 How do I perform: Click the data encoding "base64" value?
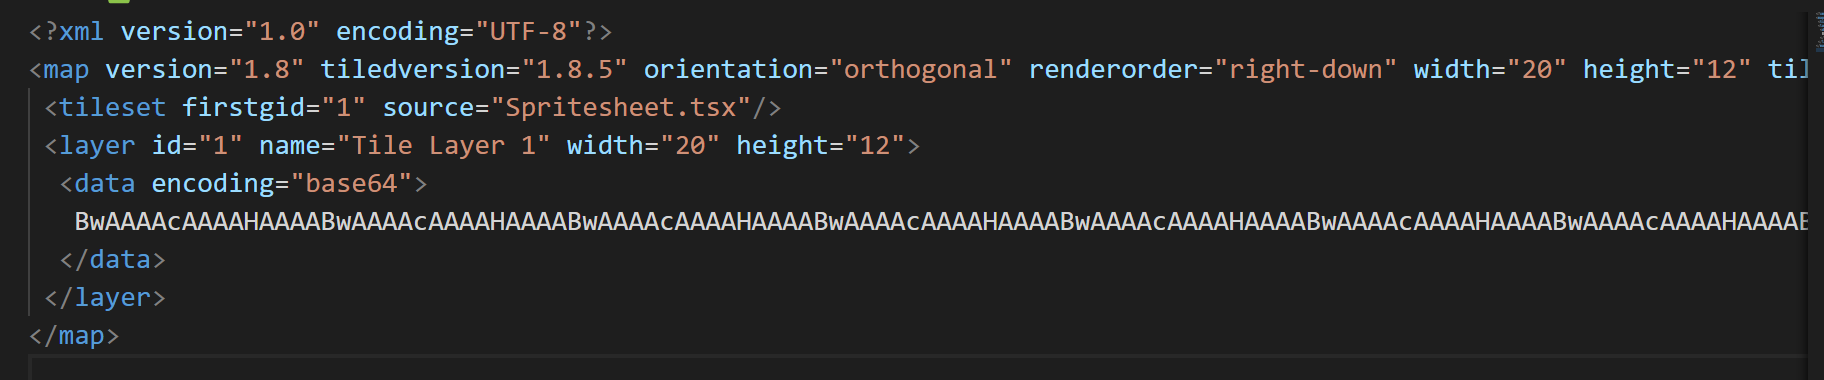351,184
